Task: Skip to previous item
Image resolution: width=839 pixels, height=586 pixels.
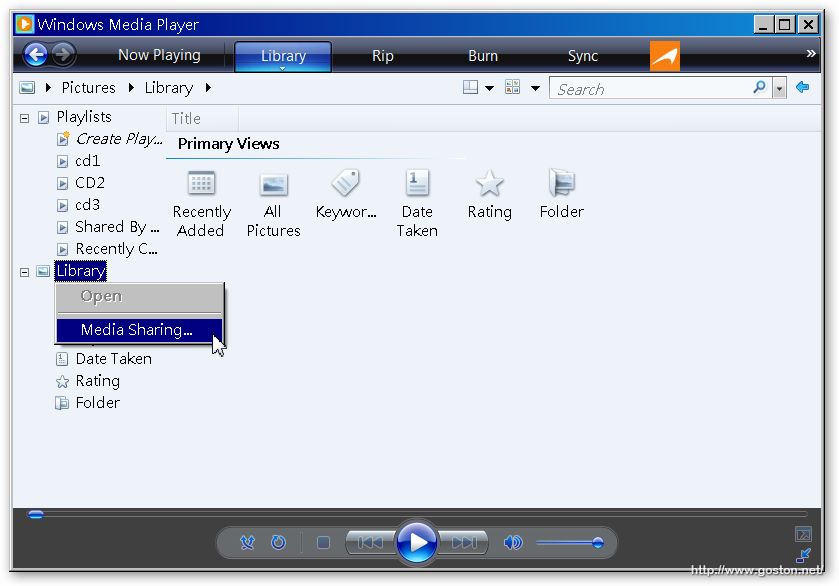Action: 370,543
